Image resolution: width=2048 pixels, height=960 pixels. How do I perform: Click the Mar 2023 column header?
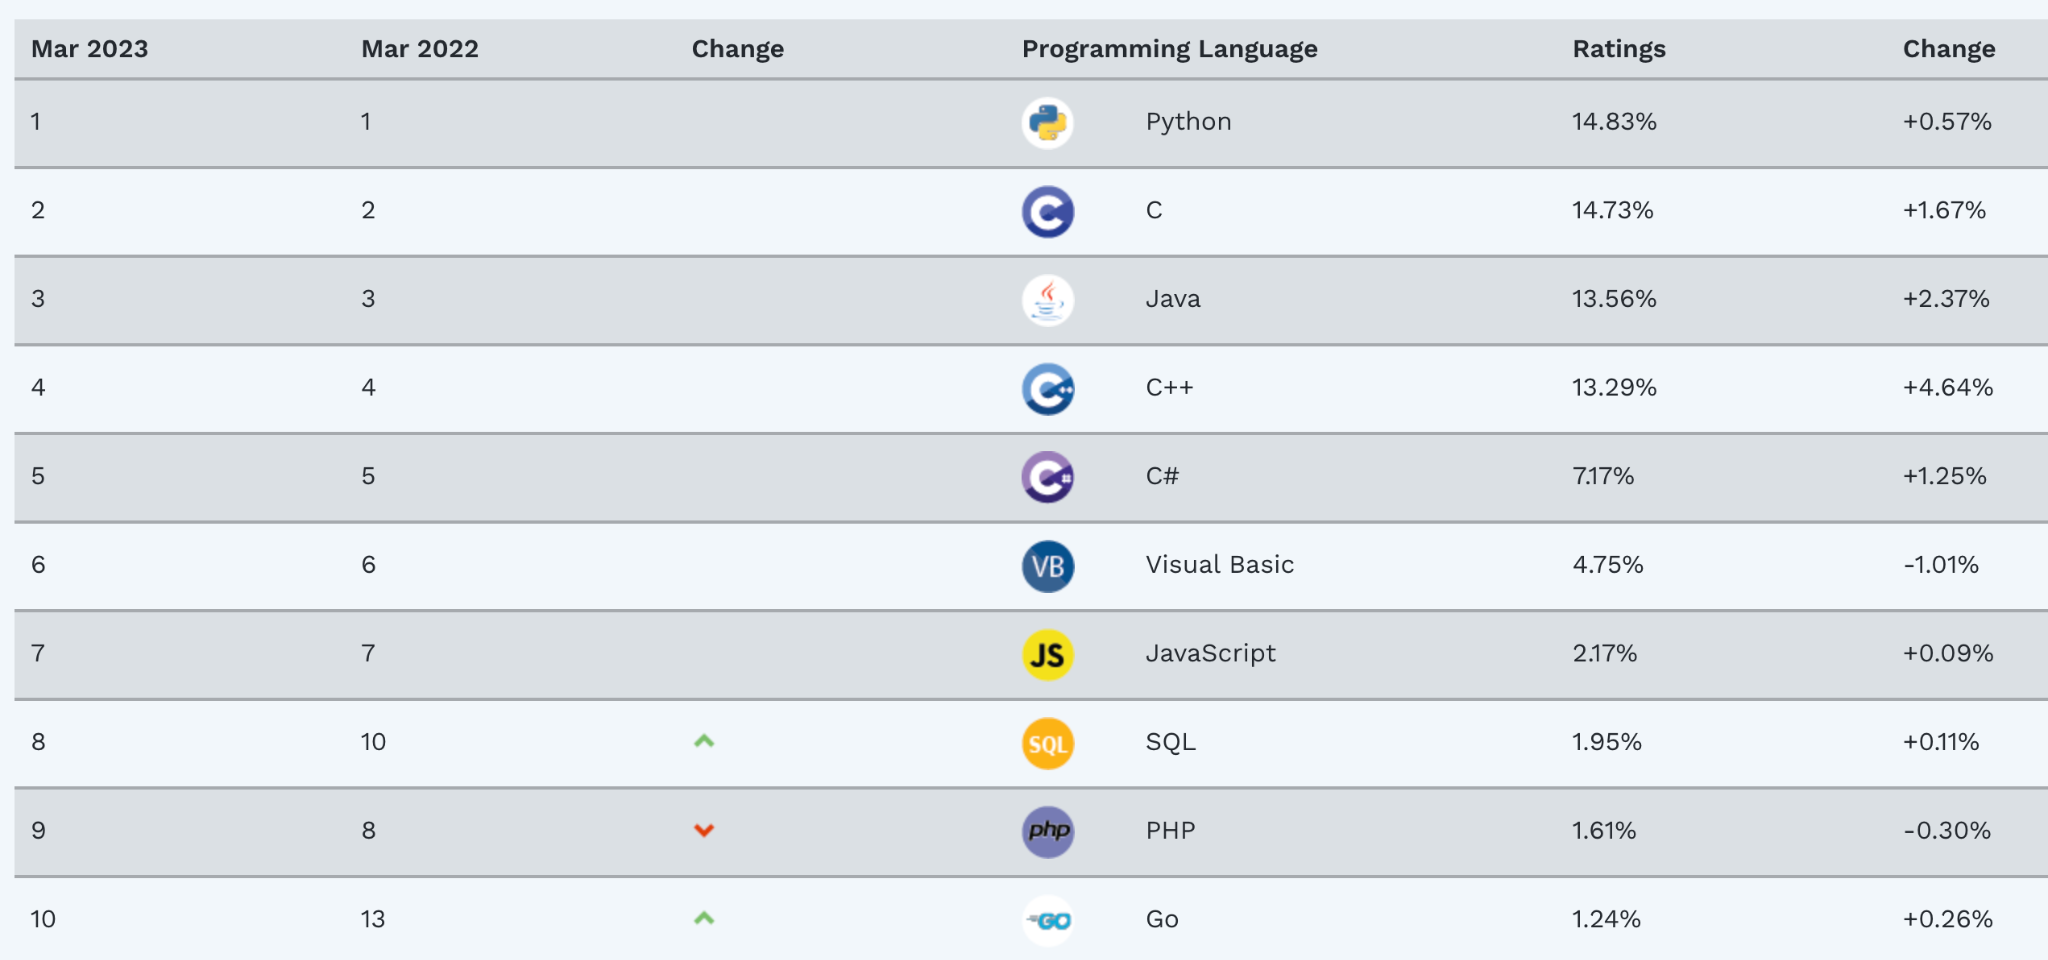click(89, 49)
